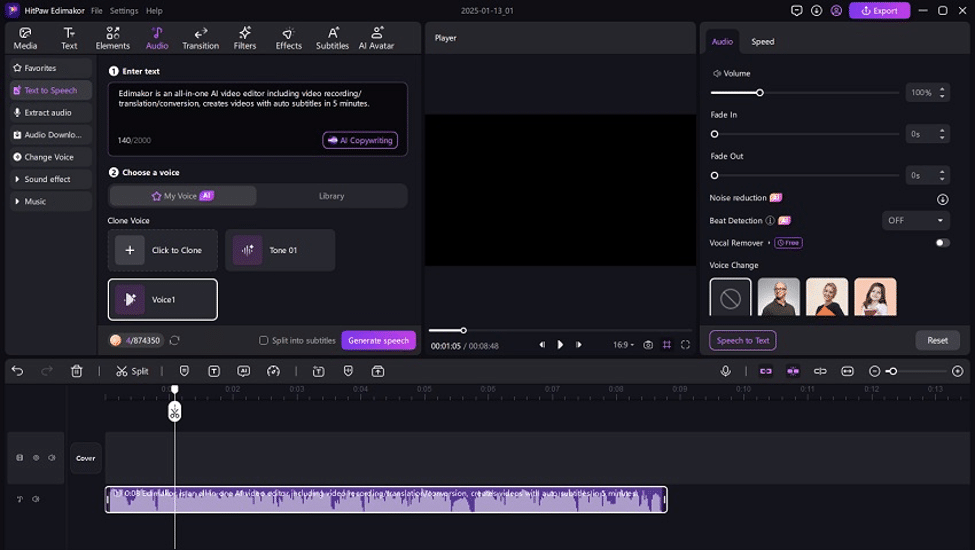
Task: Open the Text tool panel
Action: point(69,38)
